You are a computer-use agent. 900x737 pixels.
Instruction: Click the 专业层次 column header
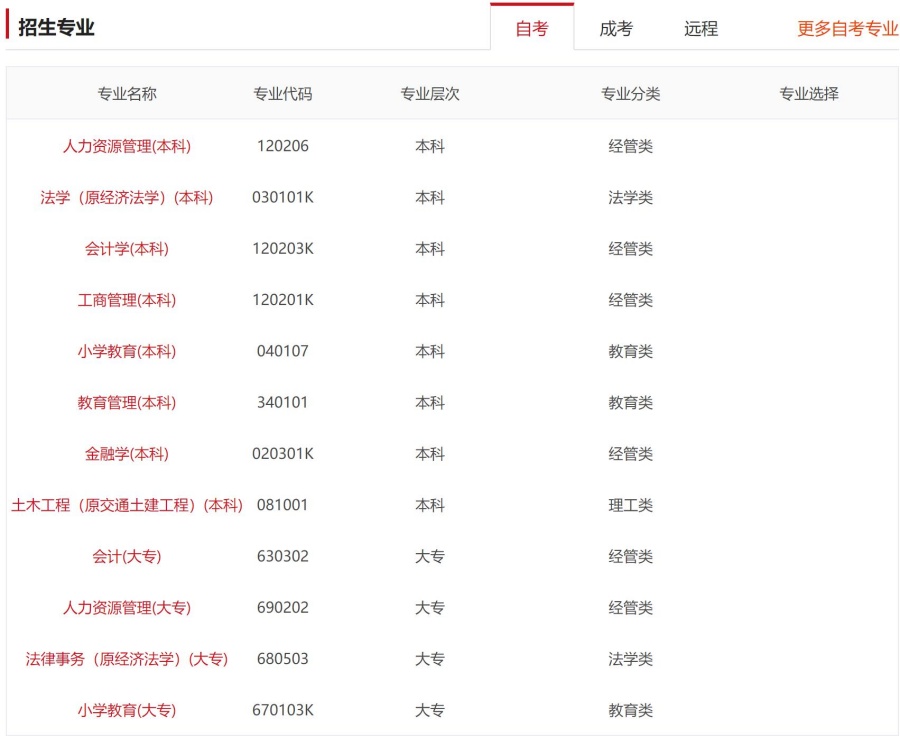tap(430, 94)
